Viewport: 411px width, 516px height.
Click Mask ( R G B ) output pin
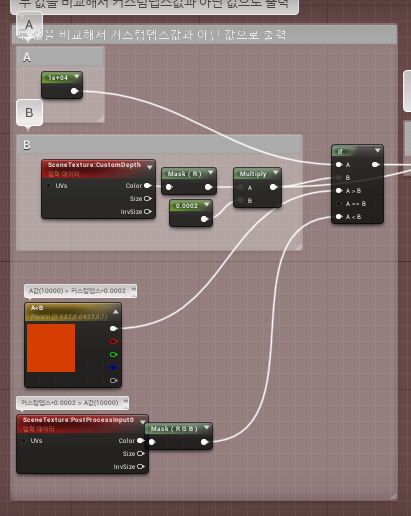(204, 442)
